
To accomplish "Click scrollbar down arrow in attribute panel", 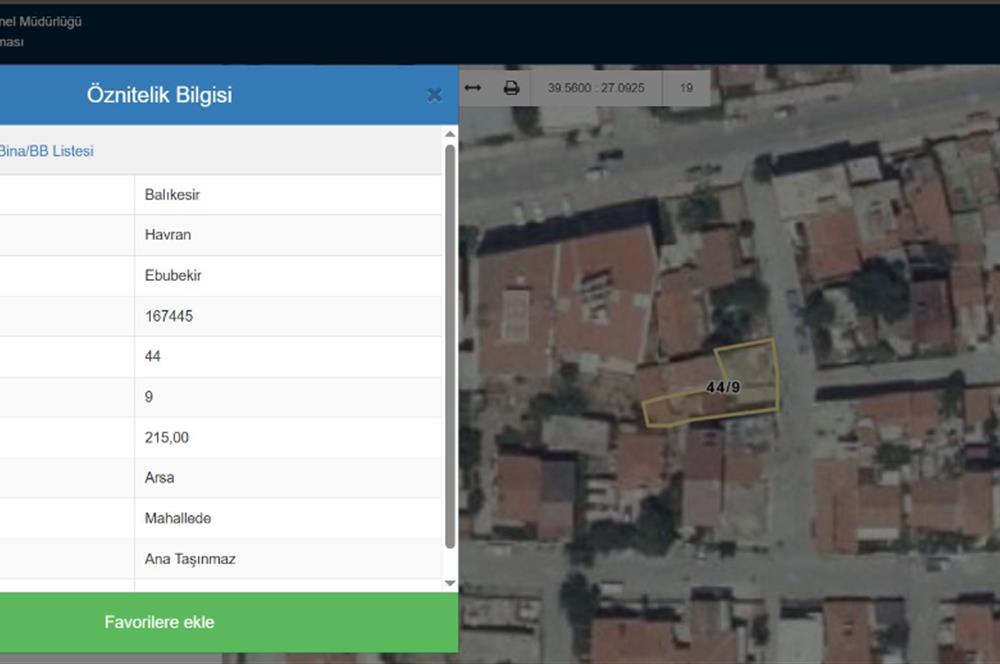I will pyautogui.click(x=450, y=582).
